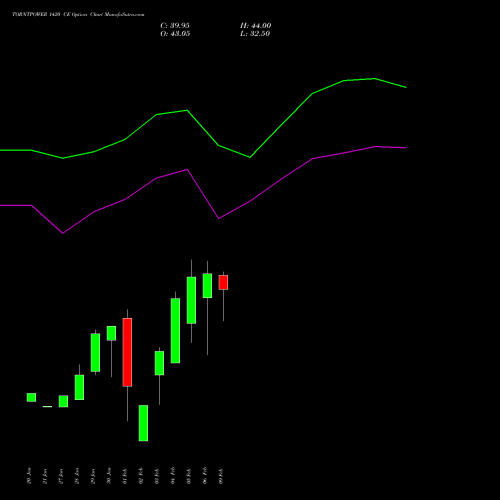Click the 20 Jan date label
The height and width of the screenshot is (500, 500).
(29, 476)
